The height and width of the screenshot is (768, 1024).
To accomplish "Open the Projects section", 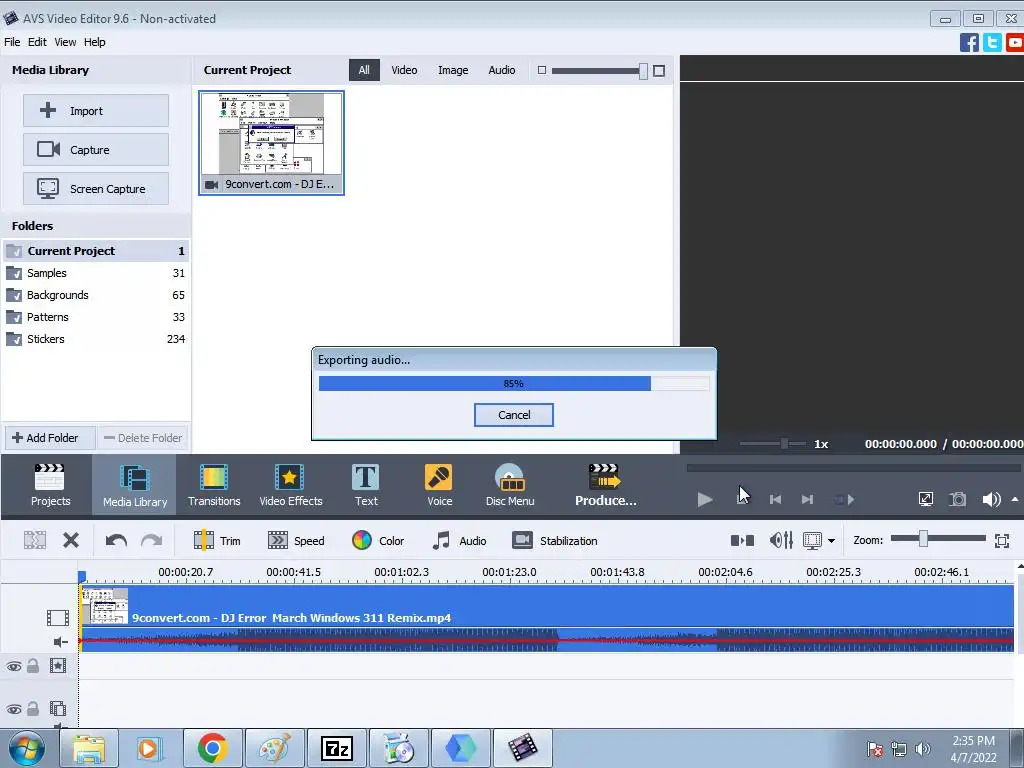I will (x=50, y=485).
